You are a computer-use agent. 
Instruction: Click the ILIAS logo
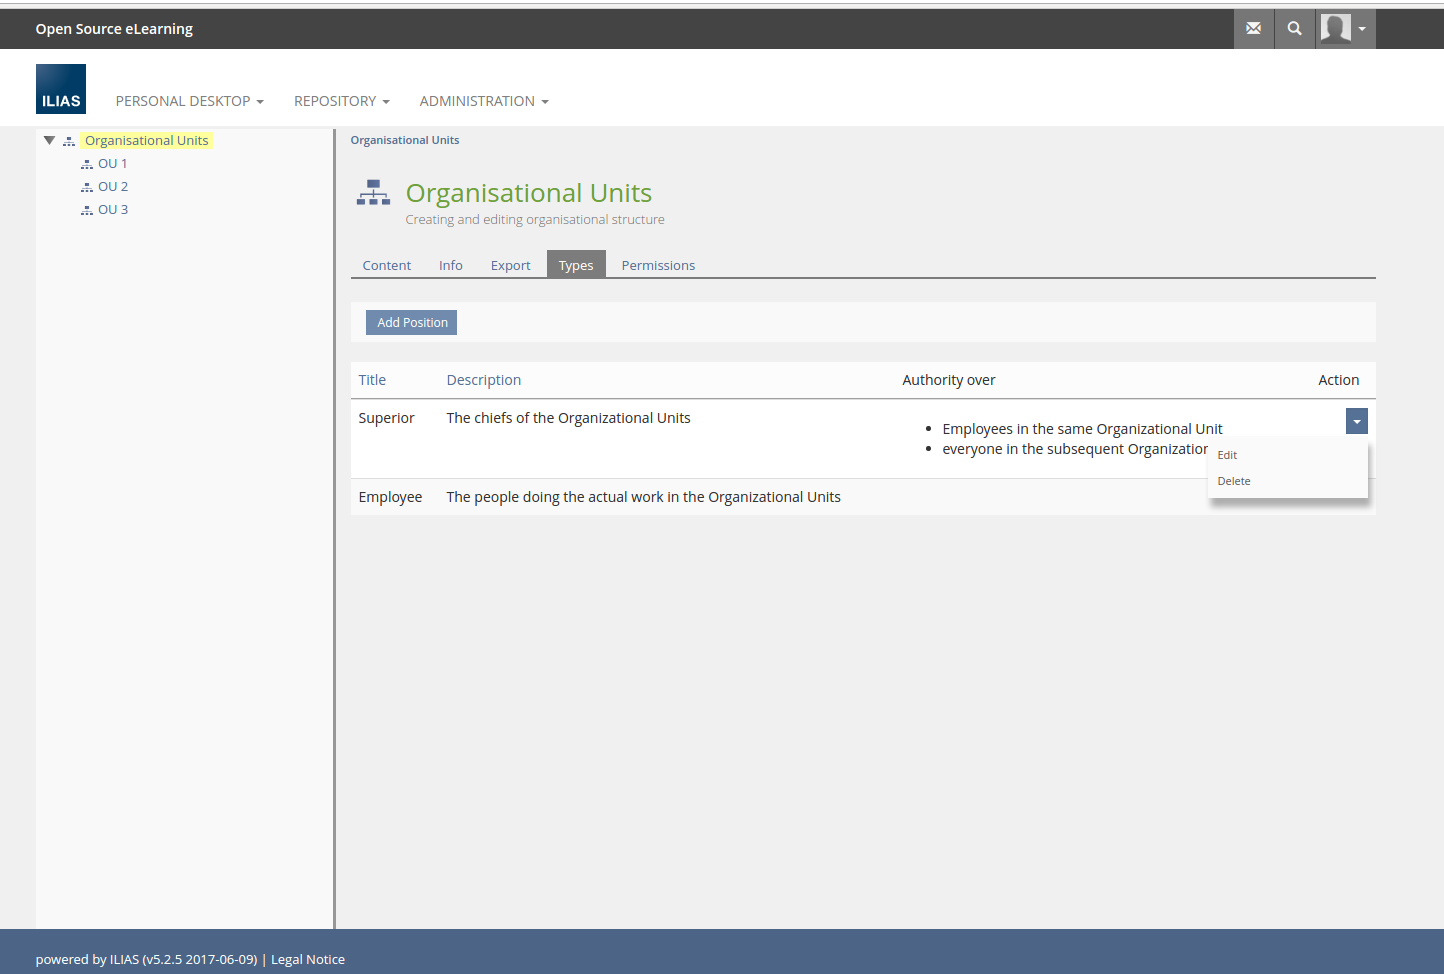(x=61, y=89)
